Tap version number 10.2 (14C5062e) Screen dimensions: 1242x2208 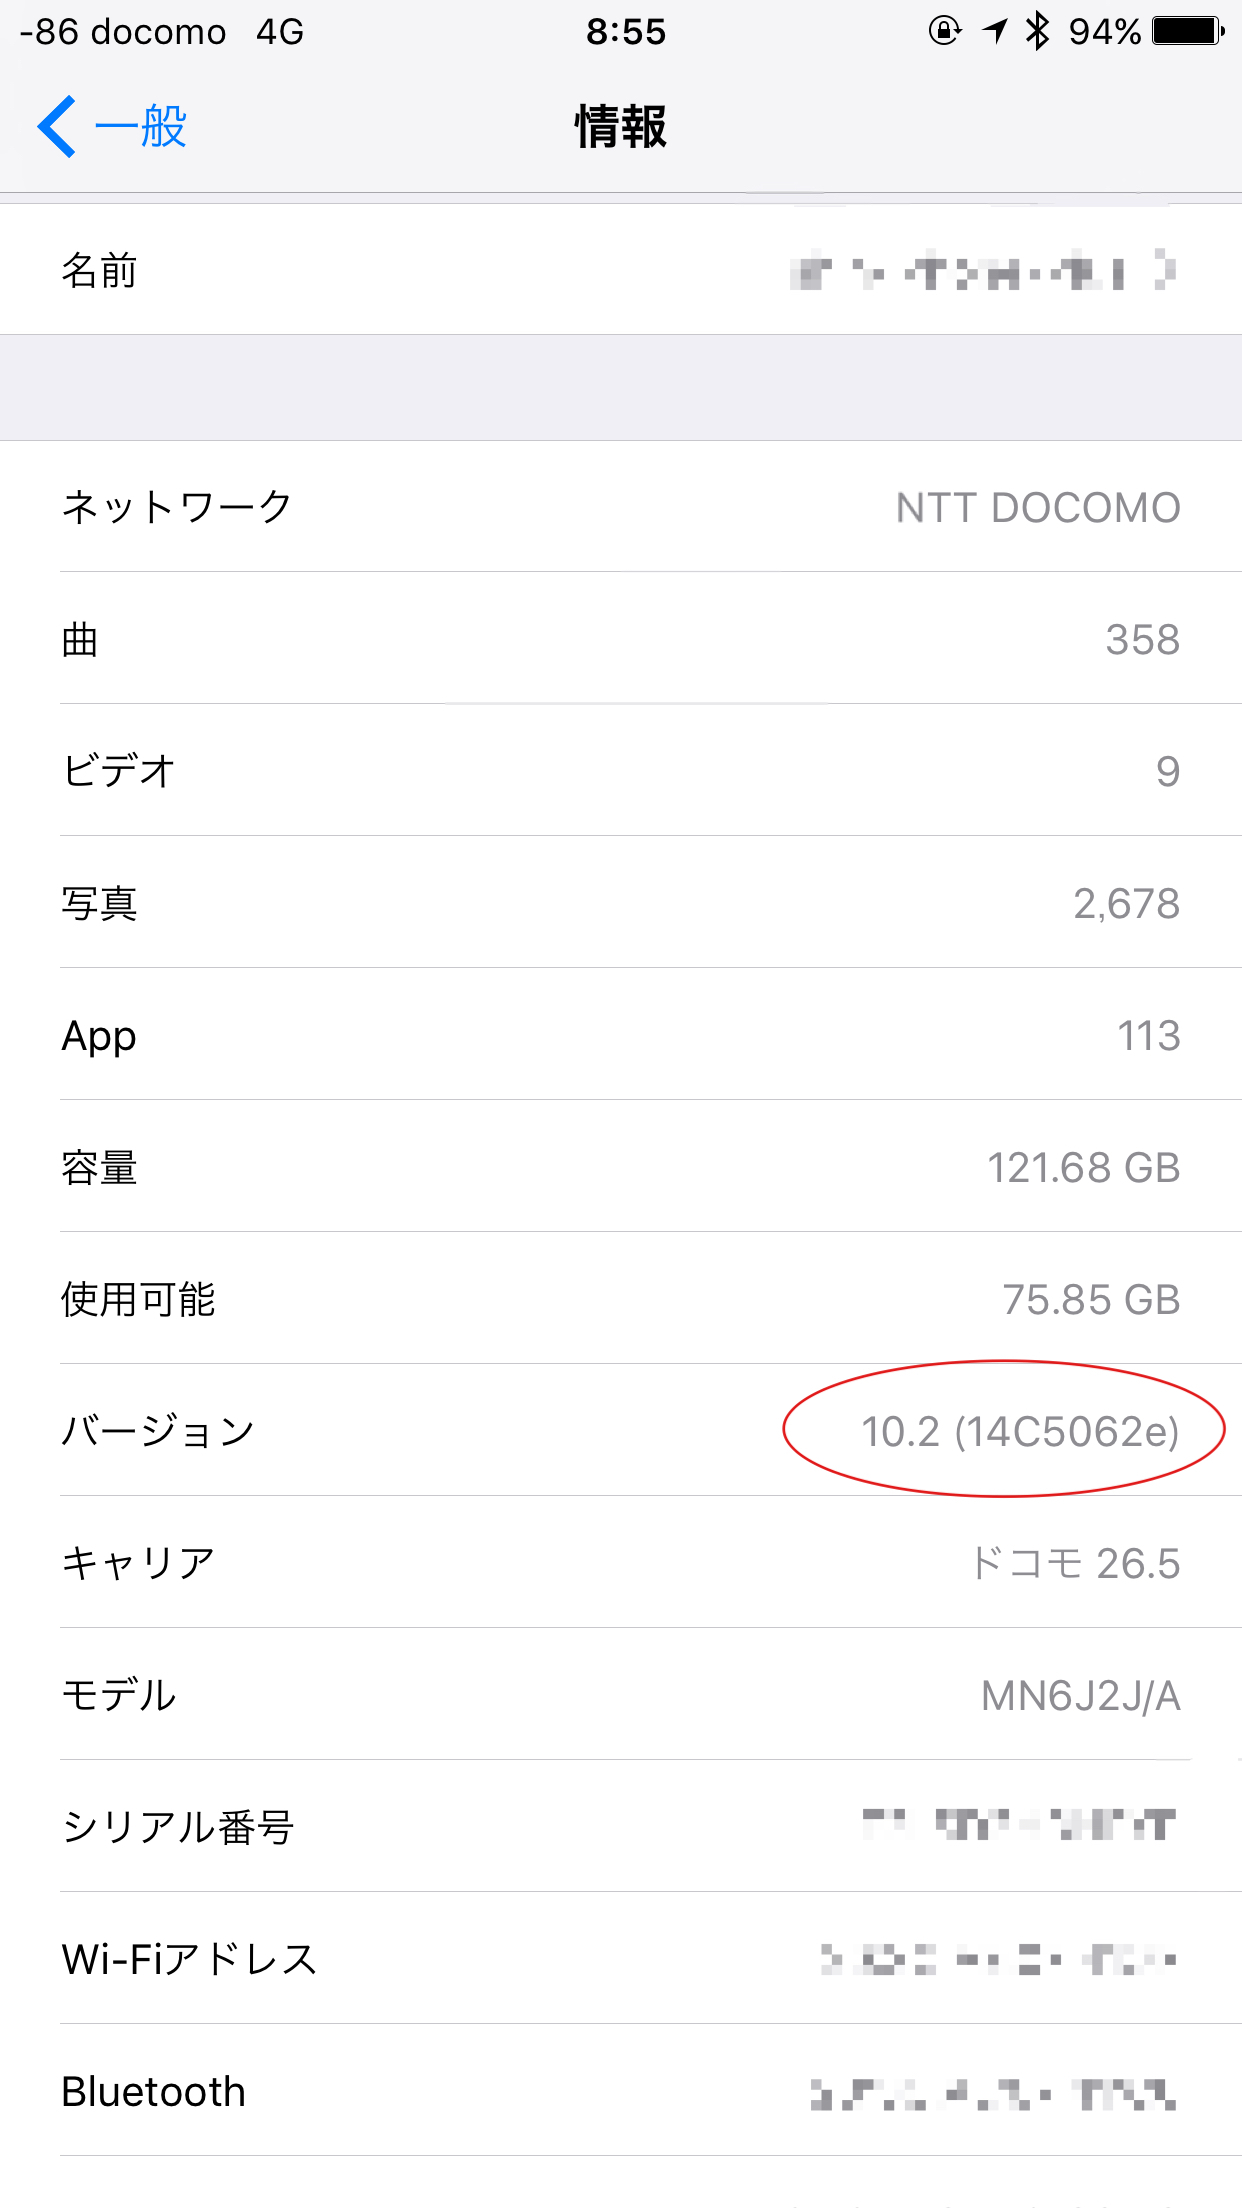point(1020,1431)
